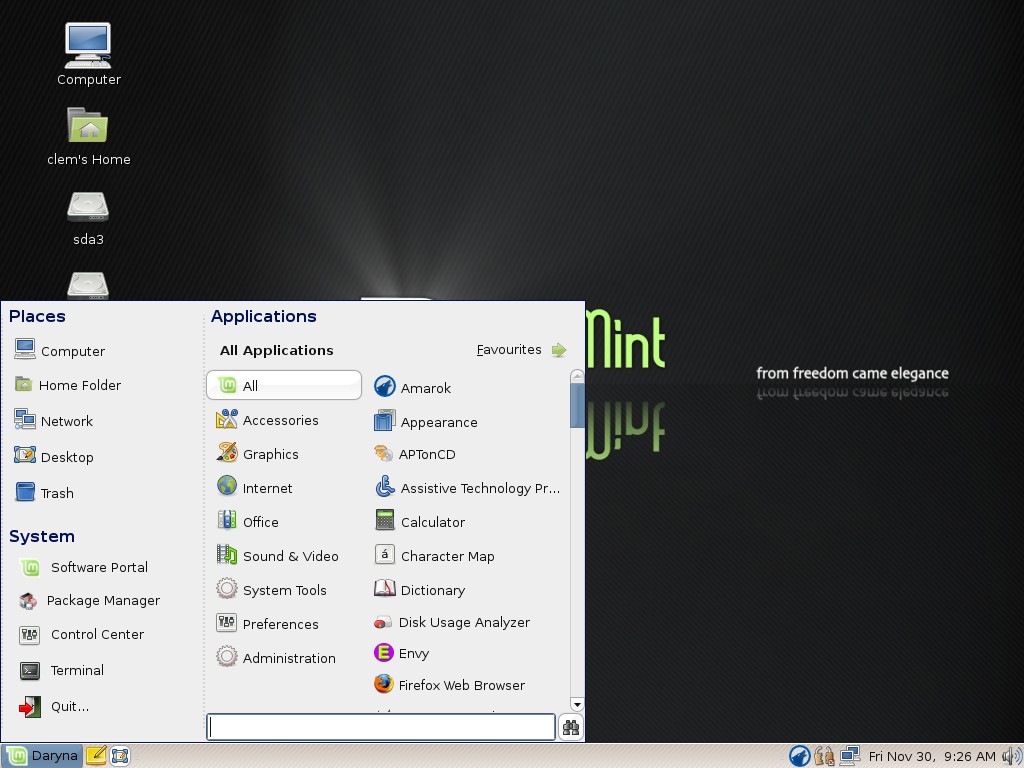The height and width of the screenshot is (768, 1024).
Task: Click the Amarok icon in the applications list
Action: click(385, 387)
